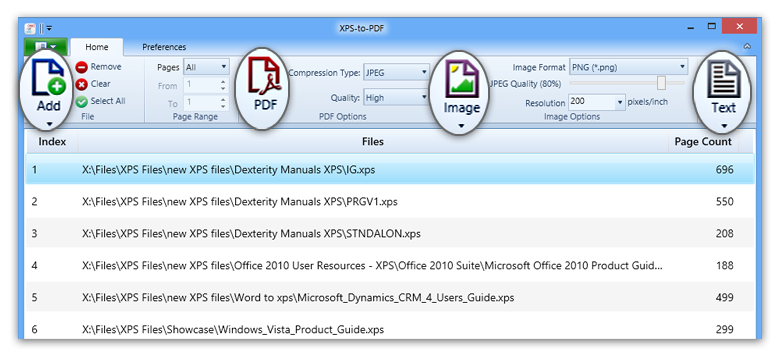Adjust the JPEG Quality slider handle
The height and width of the screenshot is (360, 780).
(661, 83)
